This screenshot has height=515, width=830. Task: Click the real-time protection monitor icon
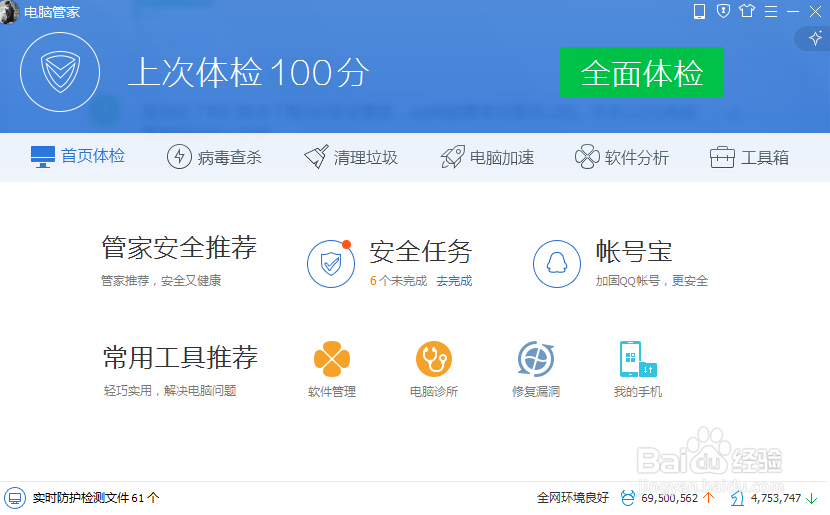pos(15,498)
